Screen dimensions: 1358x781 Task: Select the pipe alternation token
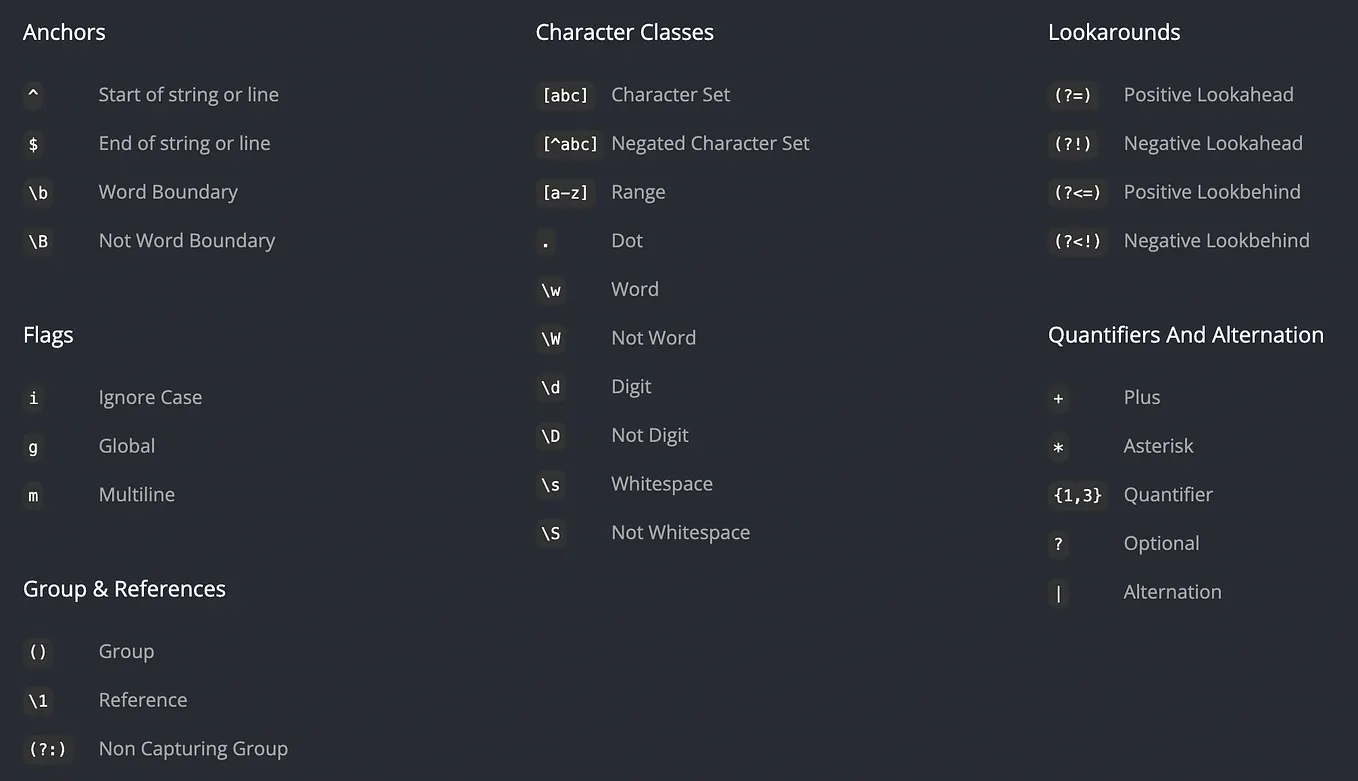pos(1058,593)
